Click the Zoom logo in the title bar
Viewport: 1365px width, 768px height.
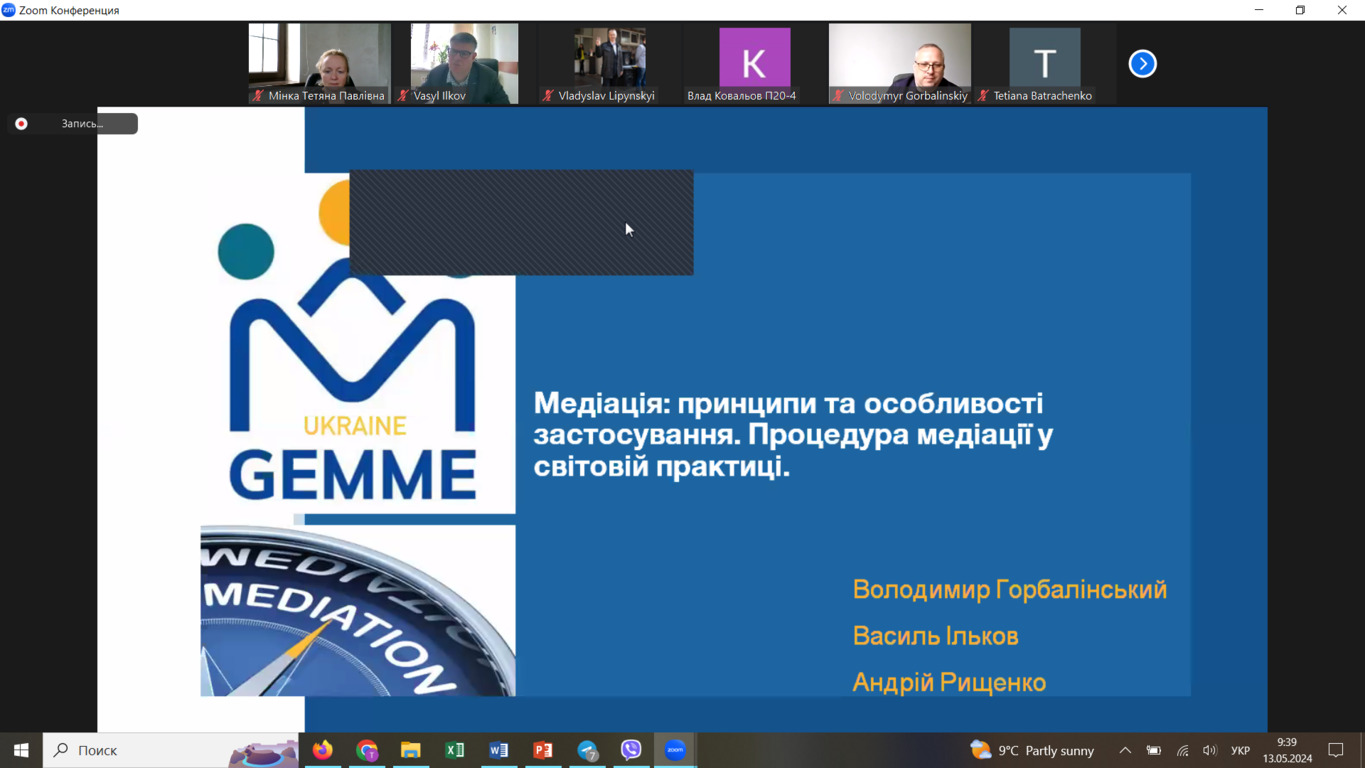(9, 10)
